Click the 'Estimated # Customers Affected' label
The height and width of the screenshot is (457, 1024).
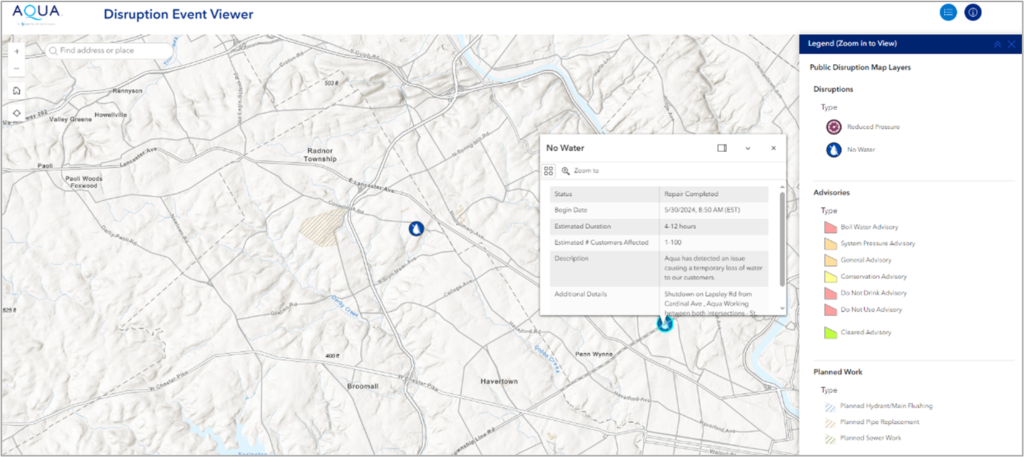[601, 242]
